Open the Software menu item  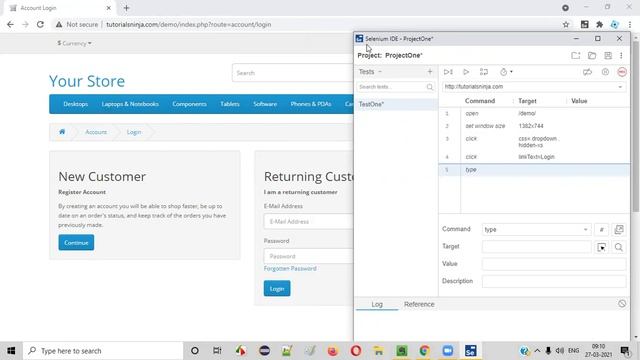pos(265,104)
